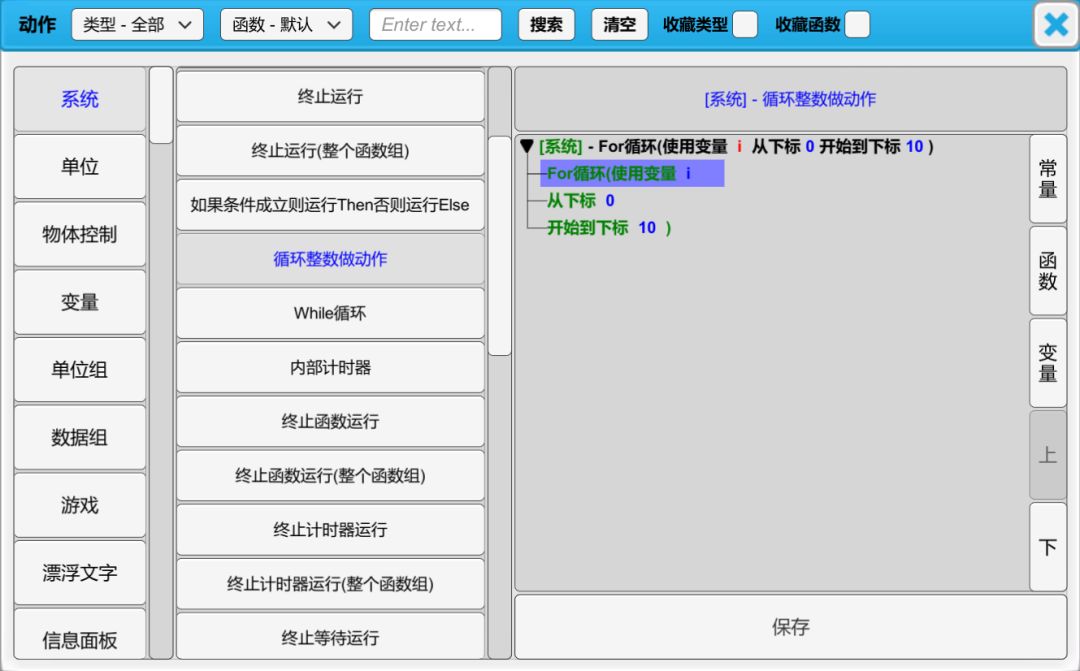The height and width of the screenshot is (671, 1080).
Task: Open the 函数 - 默认 dropdown
Action: 286,25
